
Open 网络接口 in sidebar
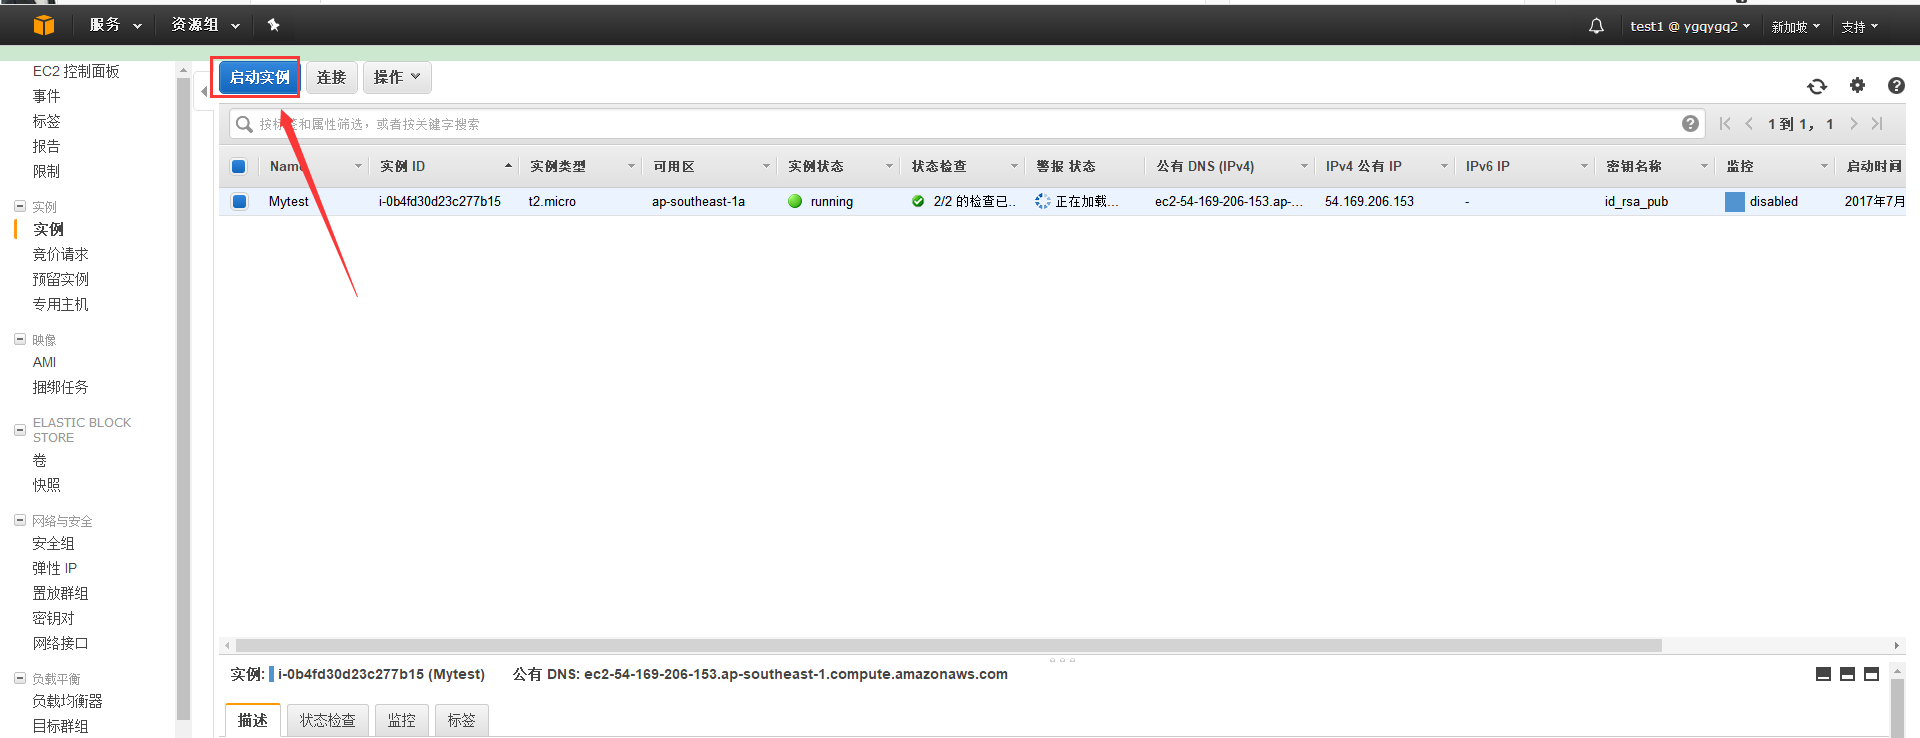(x=60, y=643)
